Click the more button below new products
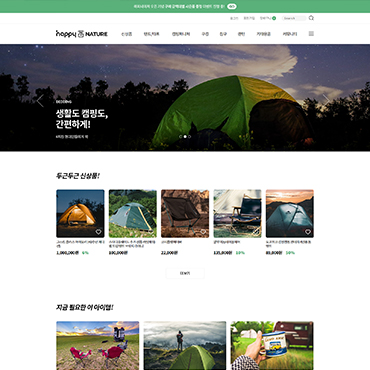This screenshot has width=370, height=370. pyautogui.click(x=185, y=273)
